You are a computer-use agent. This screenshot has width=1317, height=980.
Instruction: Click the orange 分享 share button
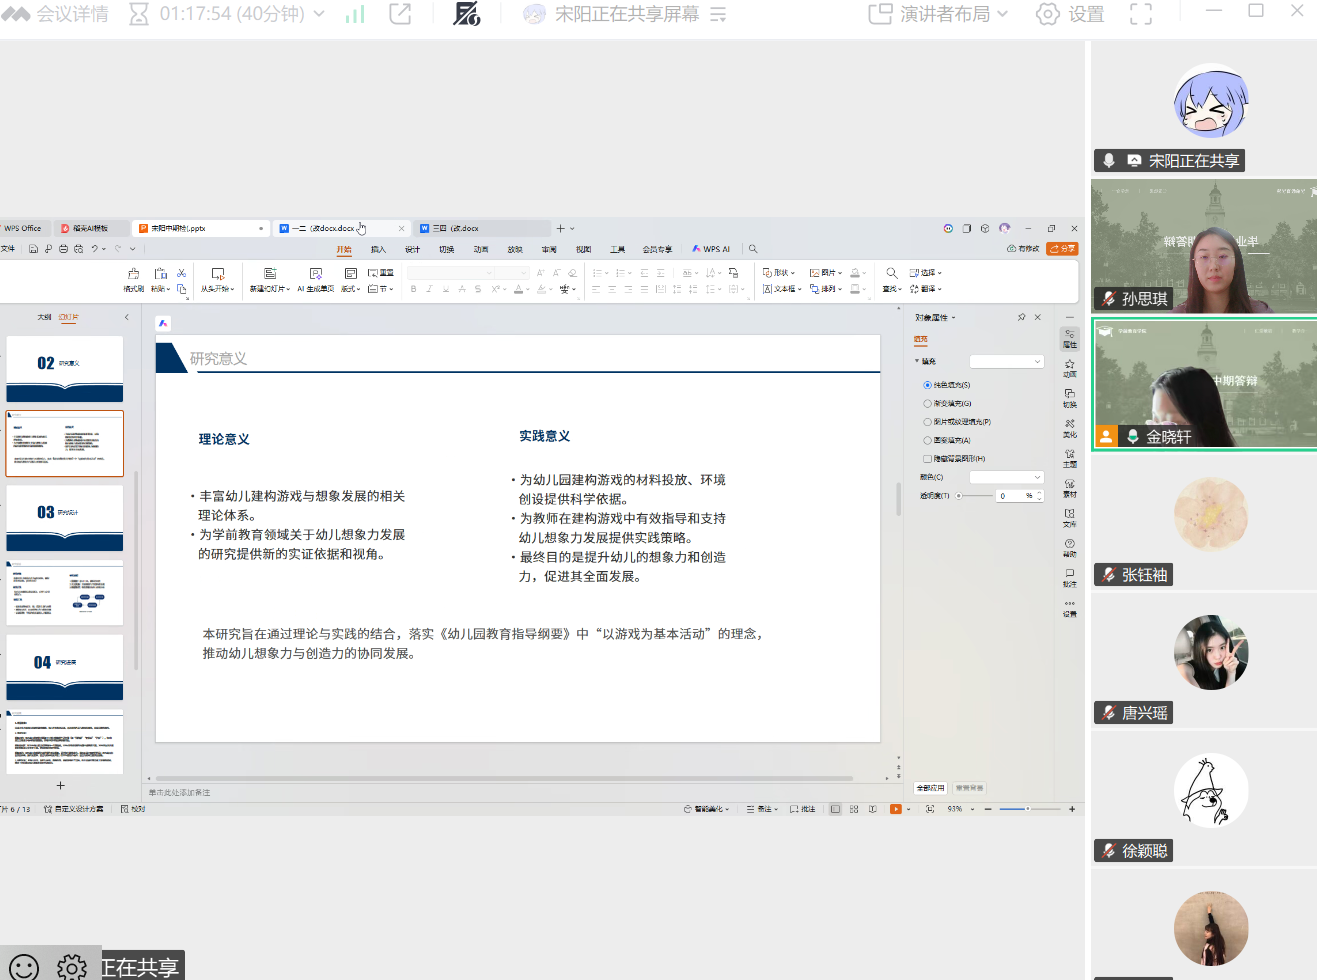point(1062,249)
